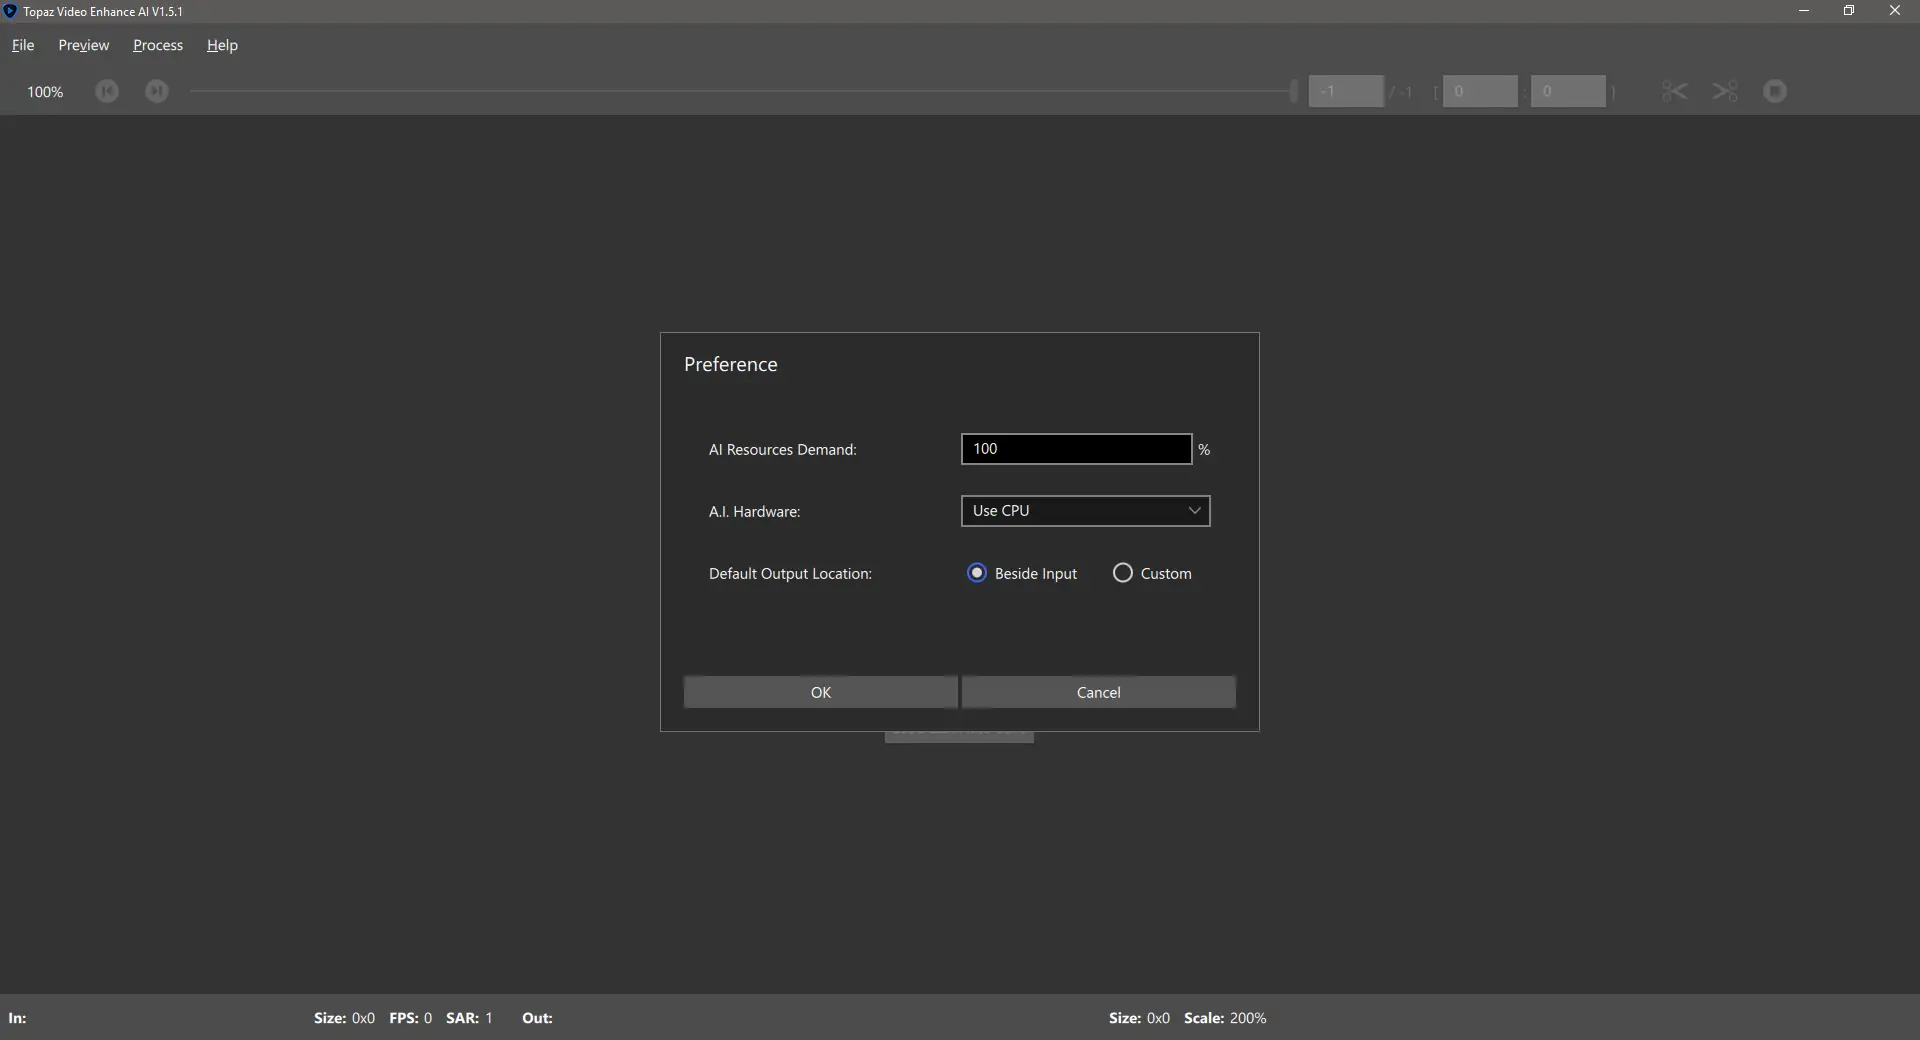This screenshot has width=1920, height=1040.
Task: Click the first scissors trim icon
Action: click(1675, 91)
